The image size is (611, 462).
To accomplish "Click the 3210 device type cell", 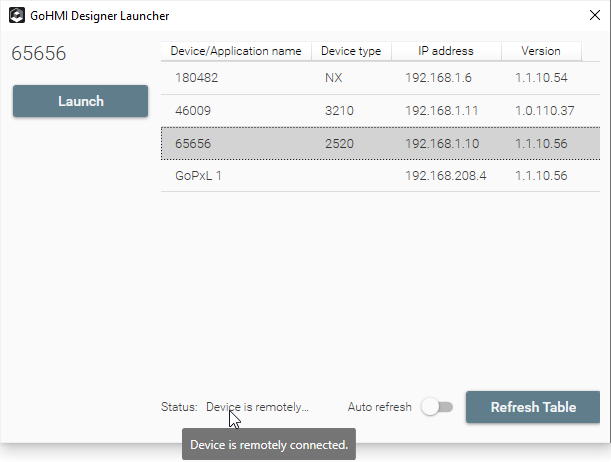I will (x=339, y=111).
